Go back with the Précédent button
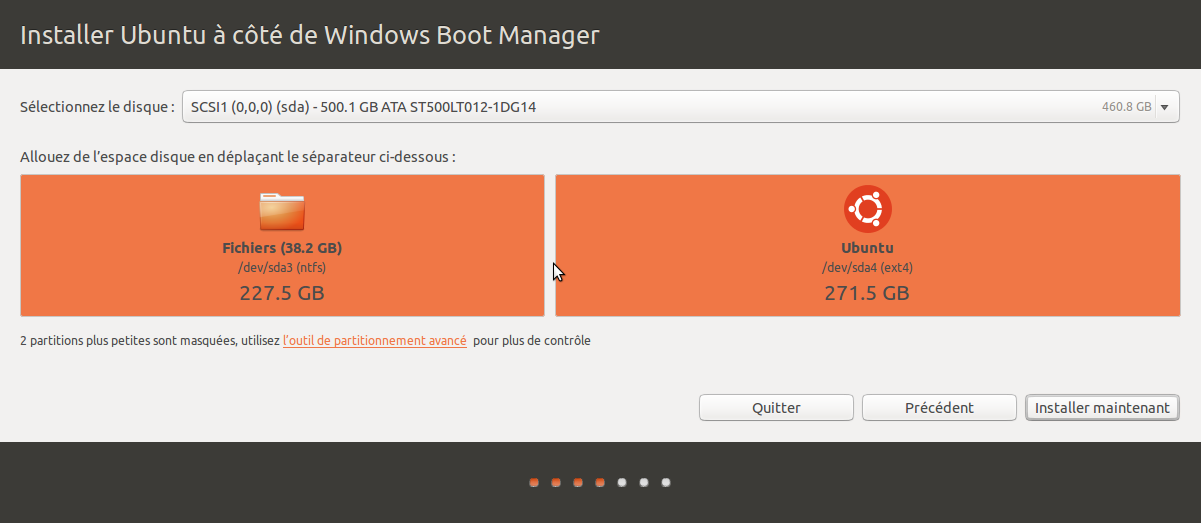The height and width of the screenshot is (523, 1201). [939, 408]
